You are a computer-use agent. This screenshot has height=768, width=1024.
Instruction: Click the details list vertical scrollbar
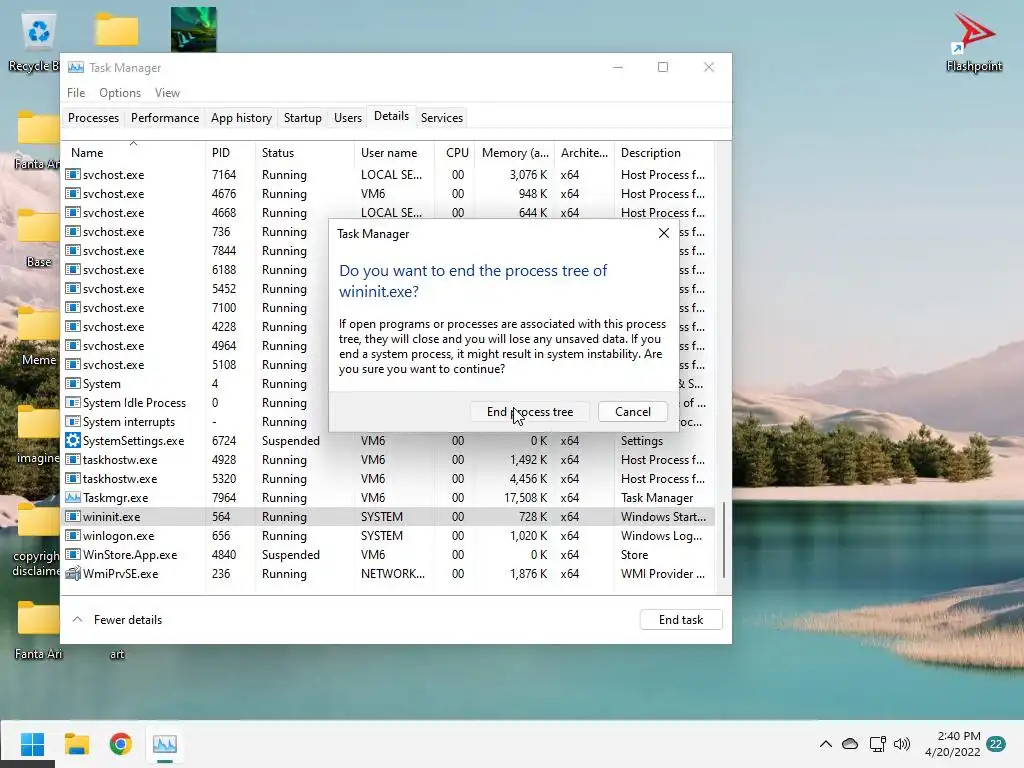pyautogui.click(x=723, y=539)
